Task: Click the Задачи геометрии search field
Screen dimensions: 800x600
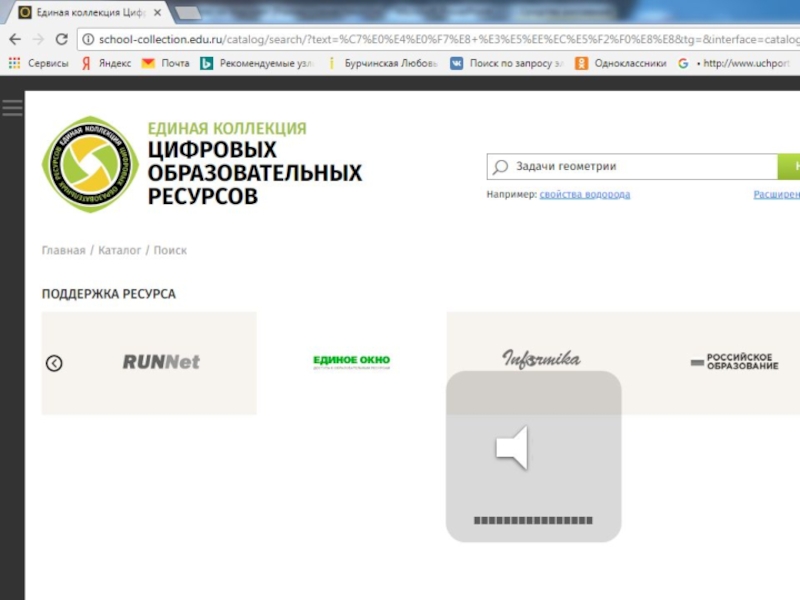Action: (633, 166)
